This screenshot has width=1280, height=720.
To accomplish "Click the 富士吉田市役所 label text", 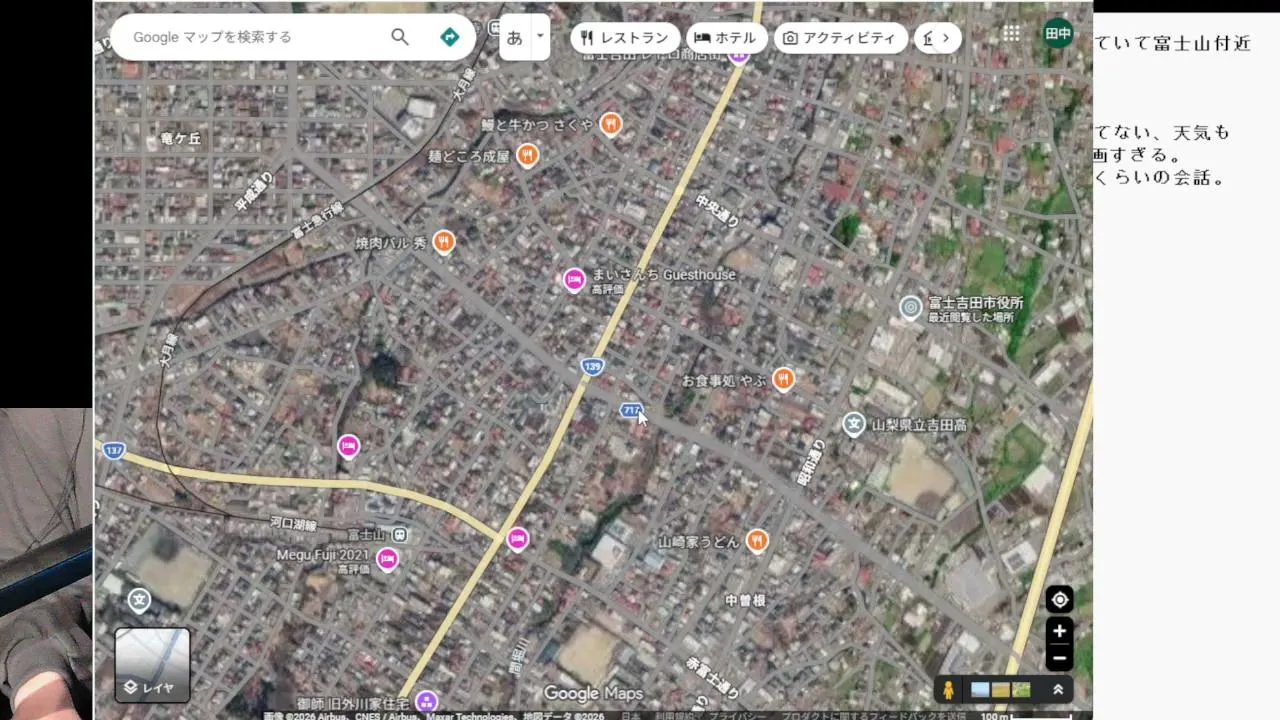I will (x=976, y=303).
